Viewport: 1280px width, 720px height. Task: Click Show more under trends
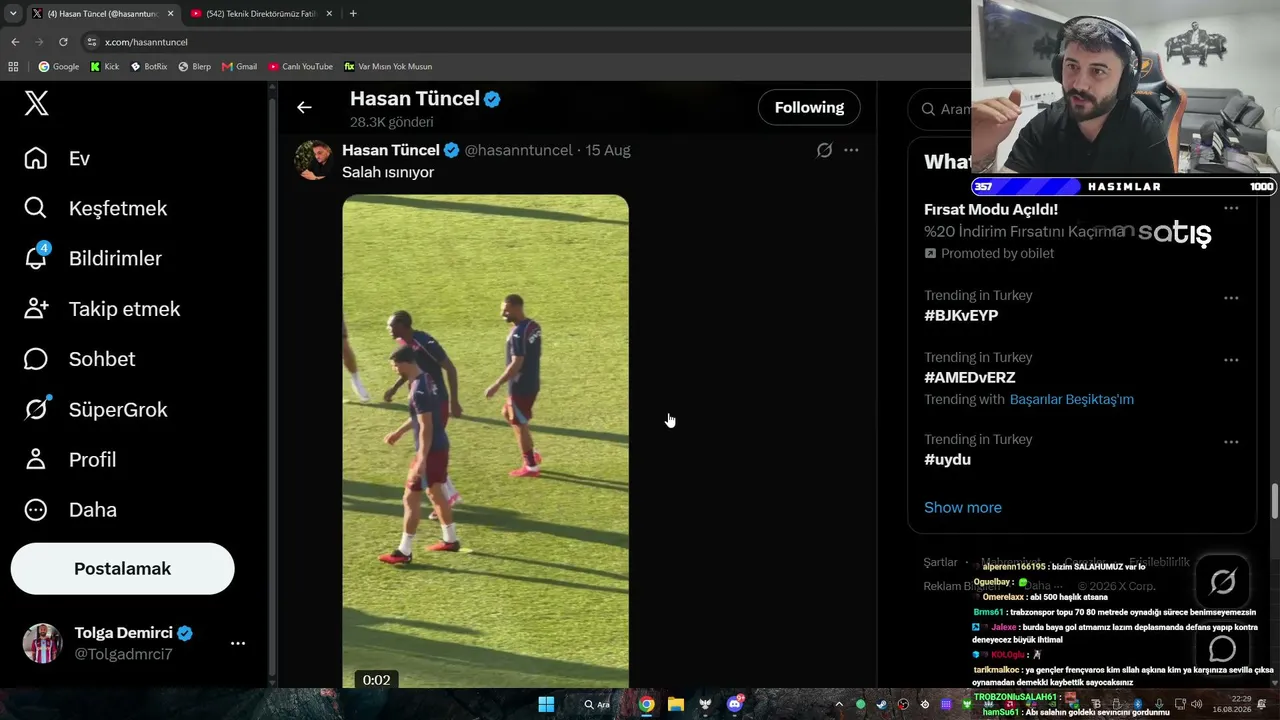(x=963, y=508)
